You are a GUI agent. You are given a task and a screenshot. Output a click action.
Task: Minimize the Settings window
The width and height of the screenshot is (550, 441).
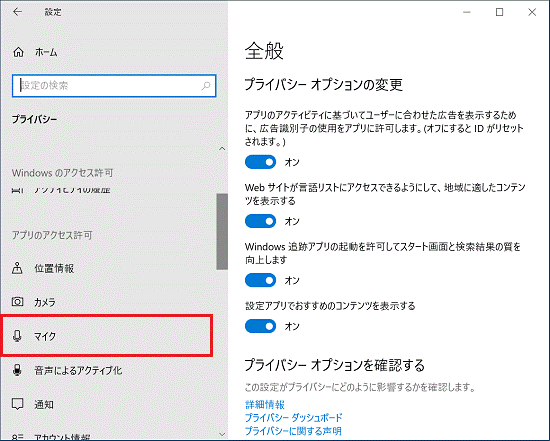(x=467, y=12)
